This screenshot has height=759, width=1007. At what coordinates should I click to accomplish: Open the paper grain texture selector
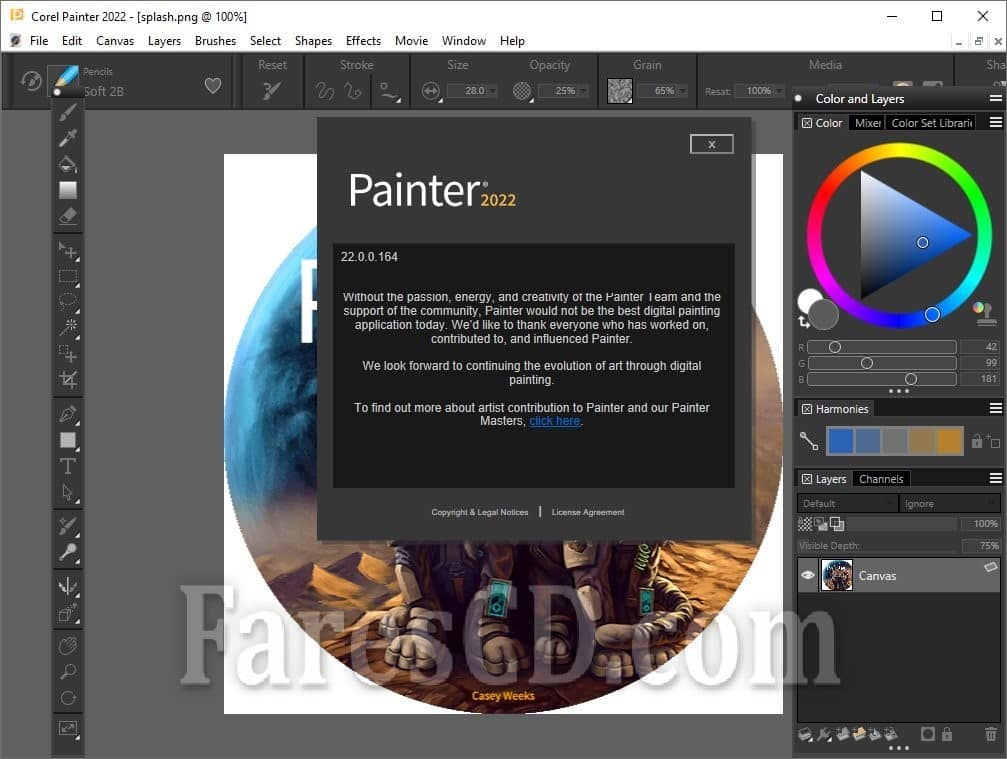(x=620, y=91)
